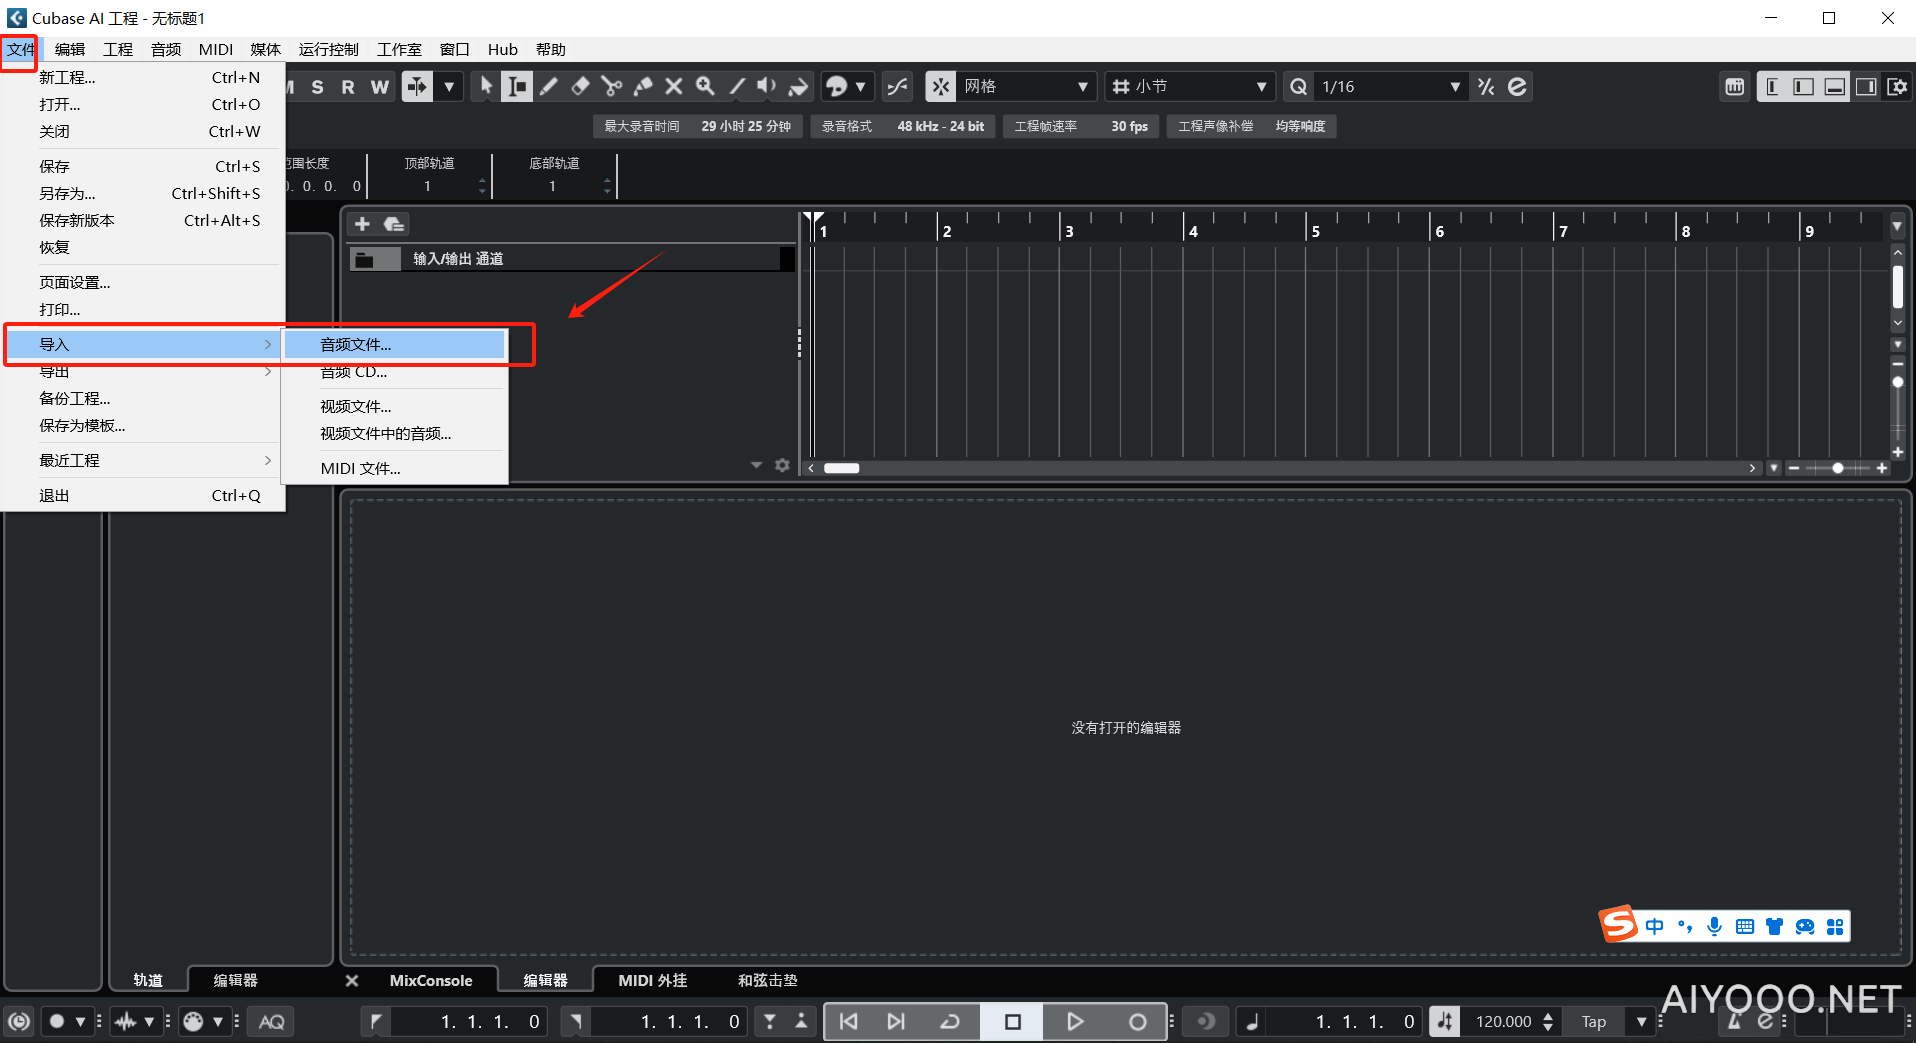Toggle Snap on/off button
The width and height of the screenshot is (1916, 1043).
tap(940, 87)
